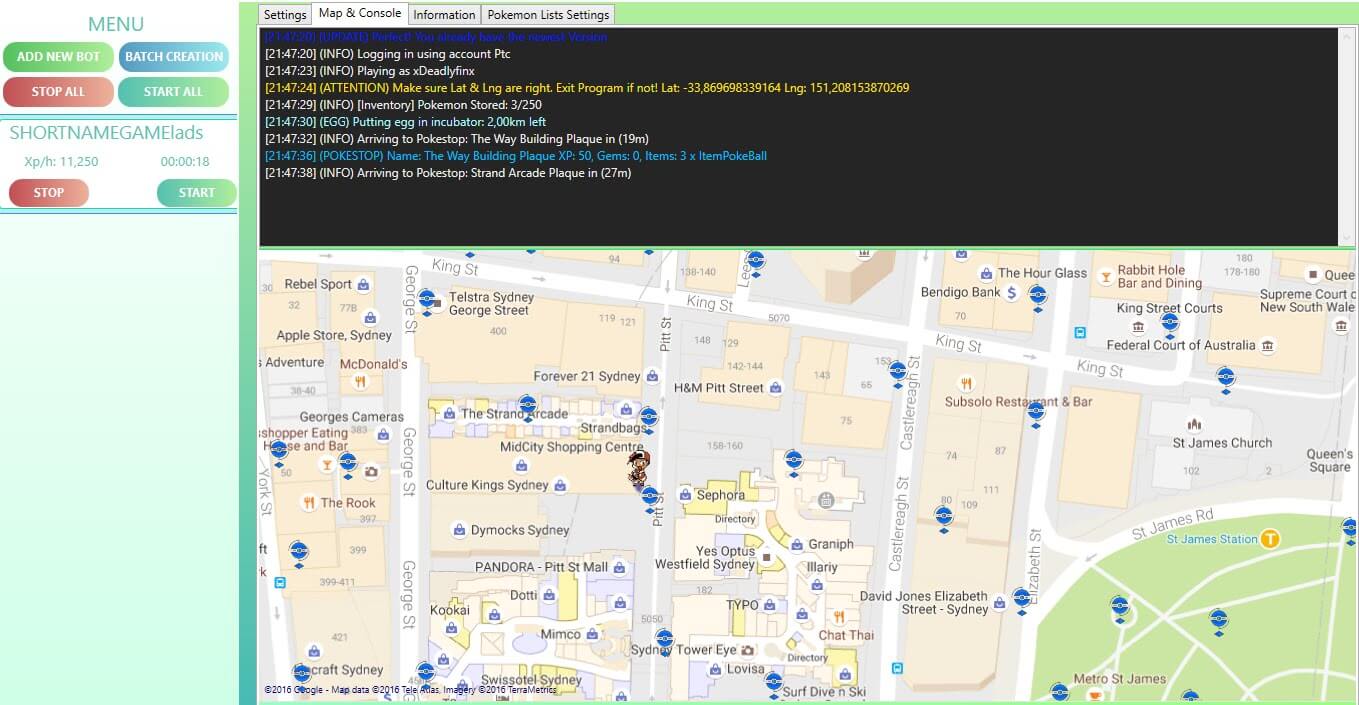This screenshot has height=705, width=1359.
Task: Click the PANDORA Pitt St Mall shopping icon
Action: tap(620, 568)
